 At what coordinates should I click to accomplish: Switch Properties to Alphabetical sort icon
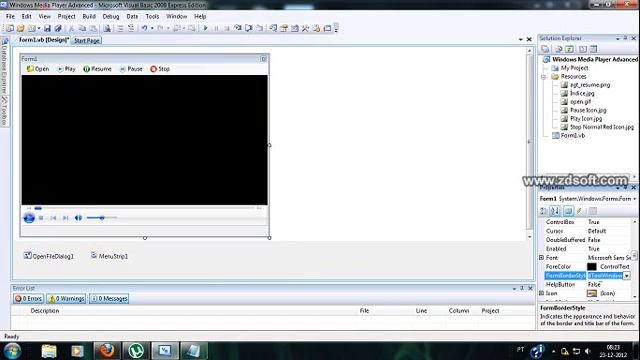[555, 211]
